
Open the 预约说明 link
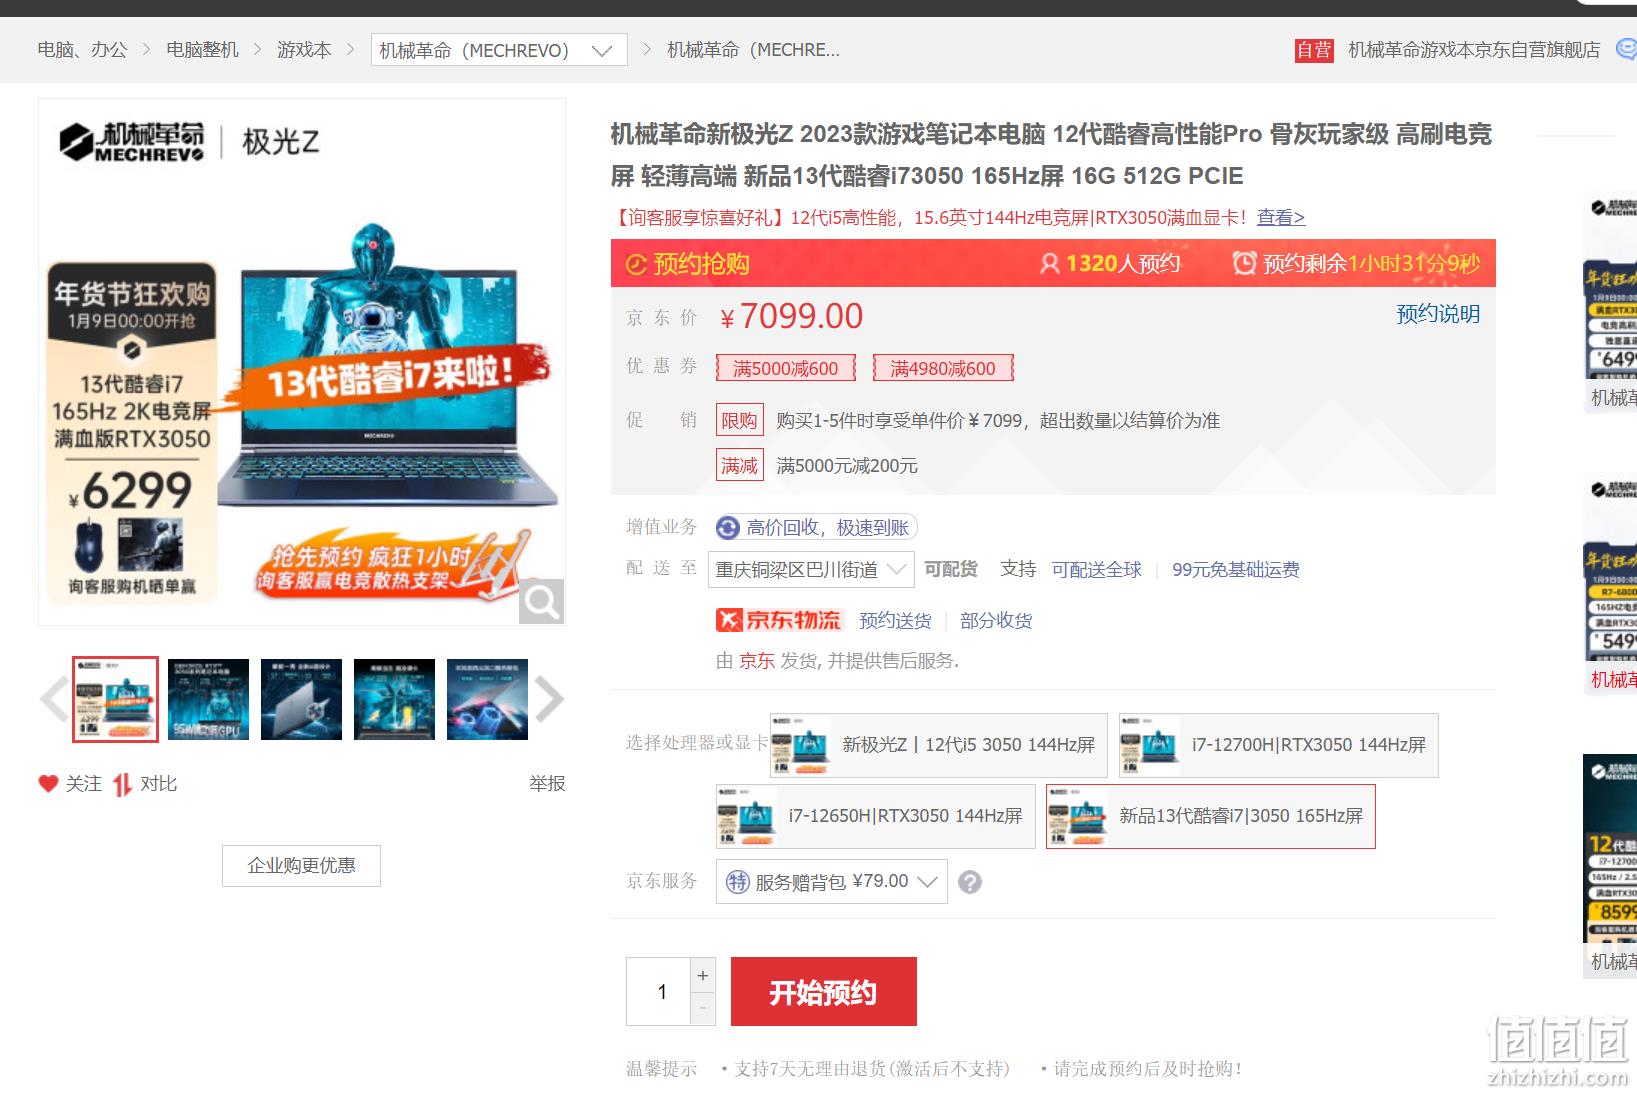[1438, 314]
